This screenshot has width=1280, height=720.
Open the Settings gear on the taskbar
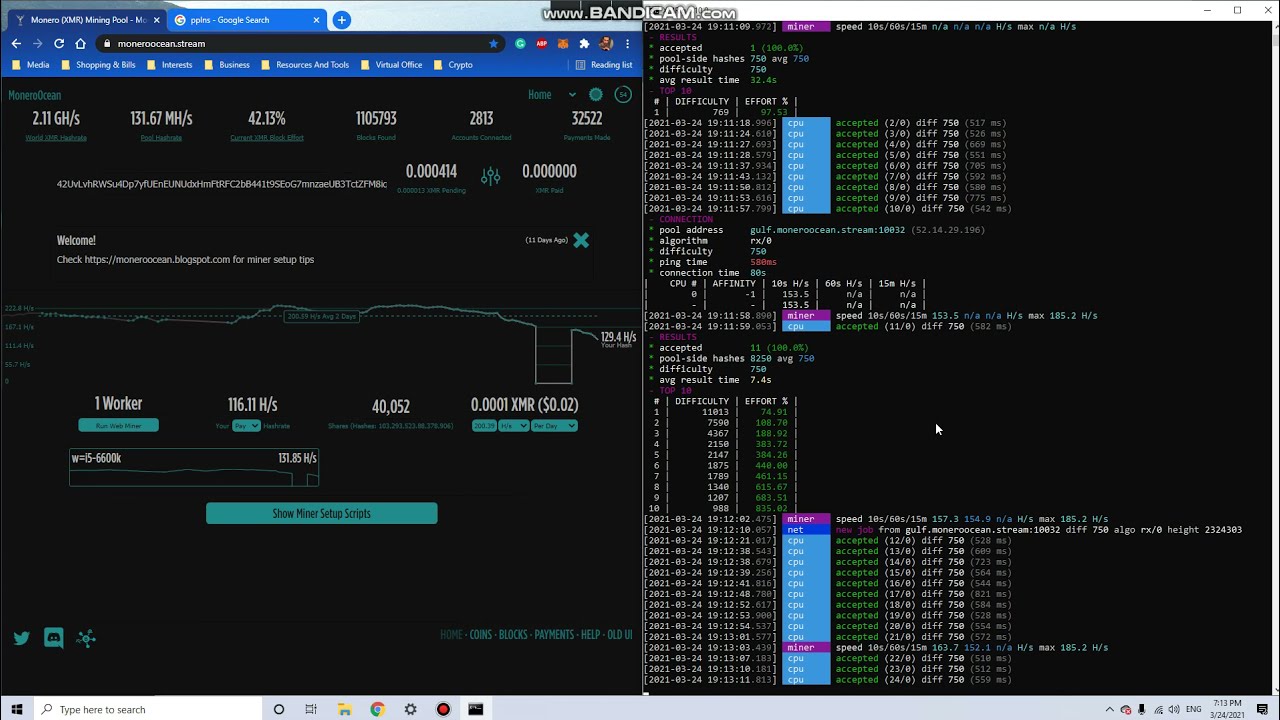click(x=410, y=709)
